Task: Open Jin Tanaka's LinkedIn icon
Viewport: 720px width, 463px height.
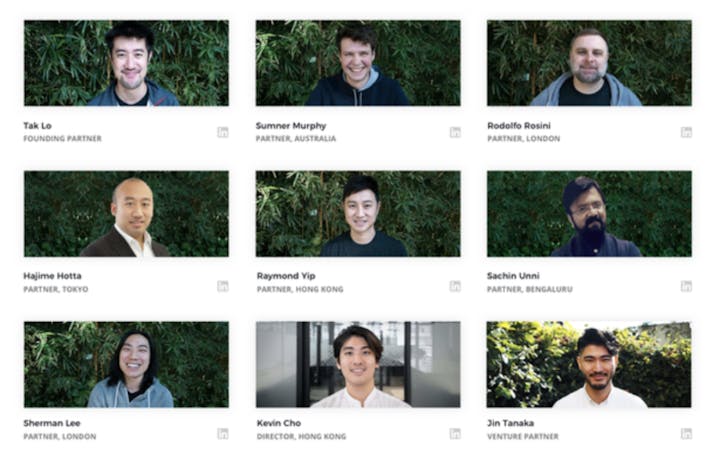Action: pyautogui.click(x=686, y=434)
